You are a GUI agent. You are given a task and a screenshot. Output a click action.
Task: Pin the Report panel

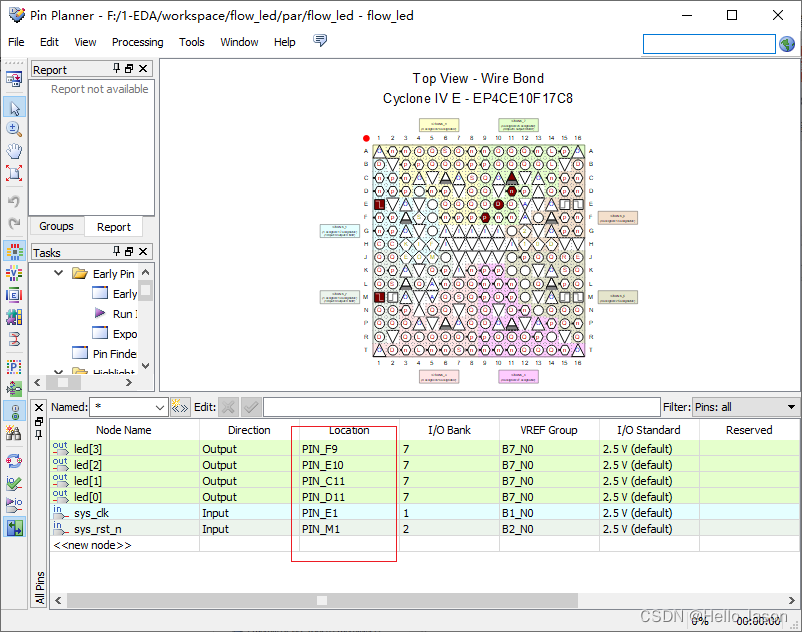click(x=117, y=68)
